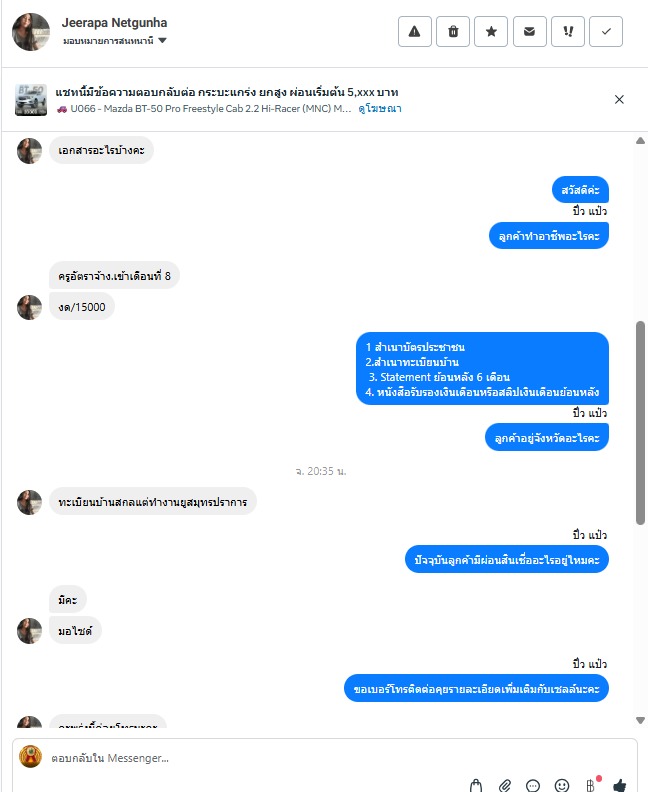Open saved replies speech bubble icon
The height and width of the screenshot is (792, 648).
point(533,785)
